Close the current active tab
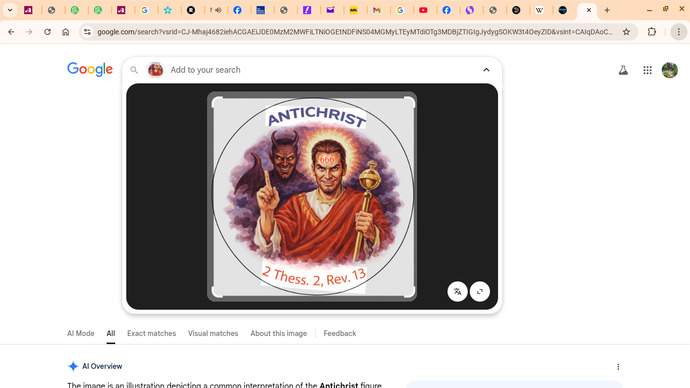Image resolution: width=690 pixels, height=388 pixels. pos(589,10)
